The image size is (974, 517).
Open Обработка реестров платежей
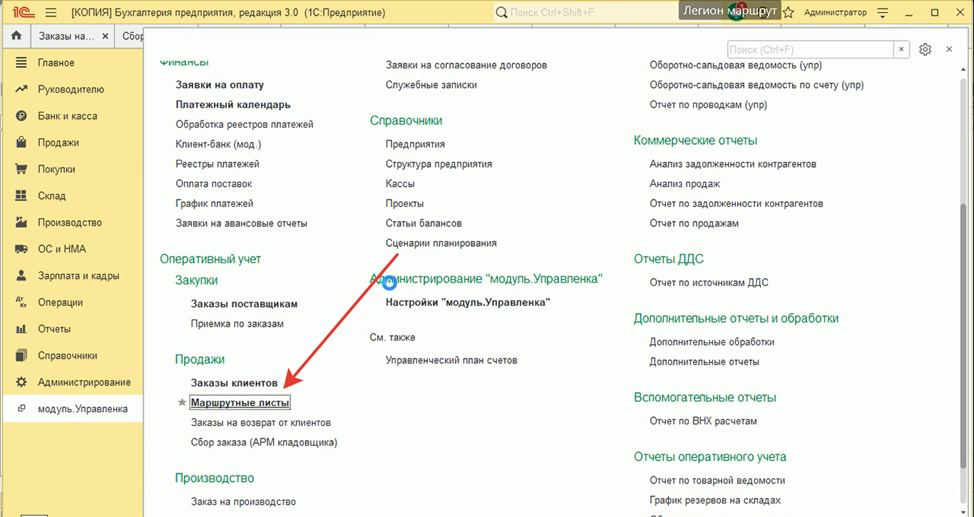click(245, 124)
